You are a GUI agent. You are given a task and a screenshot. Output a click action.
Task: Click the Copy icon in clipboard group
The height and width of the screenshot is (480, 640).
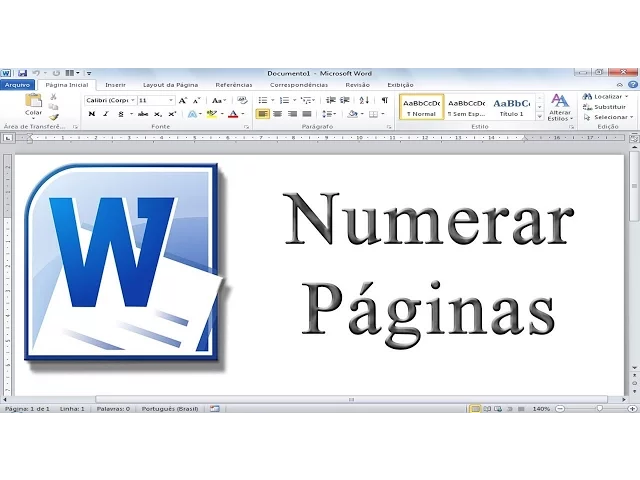(x=53, y=107)
